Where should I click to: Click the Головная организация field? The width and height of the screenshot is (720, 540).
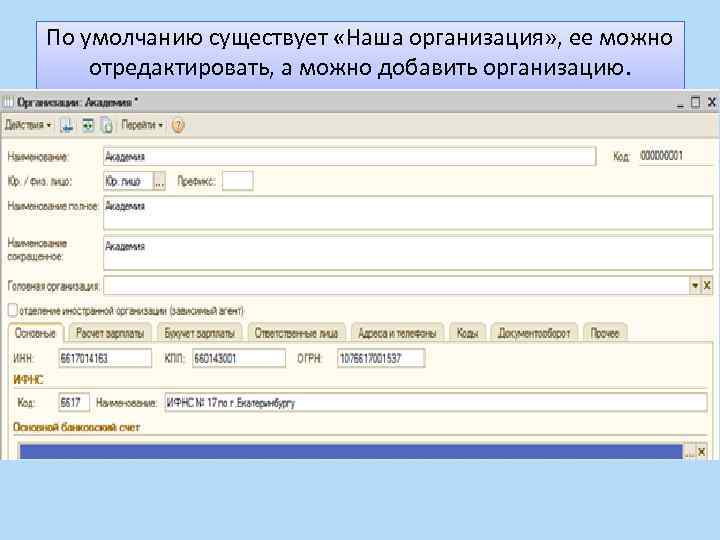[396, 286]
